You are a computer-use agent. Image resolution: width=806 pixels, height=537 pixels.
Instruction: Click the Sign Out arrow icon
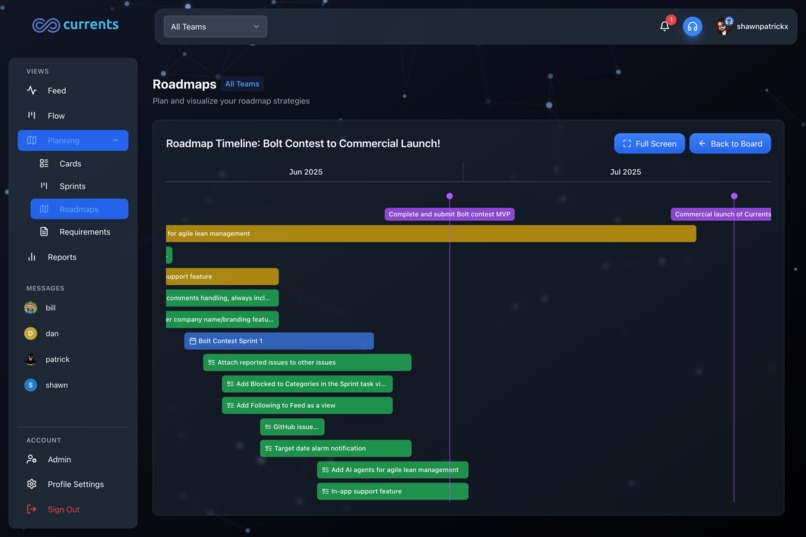pyautogui.click(x=32, y=509)
